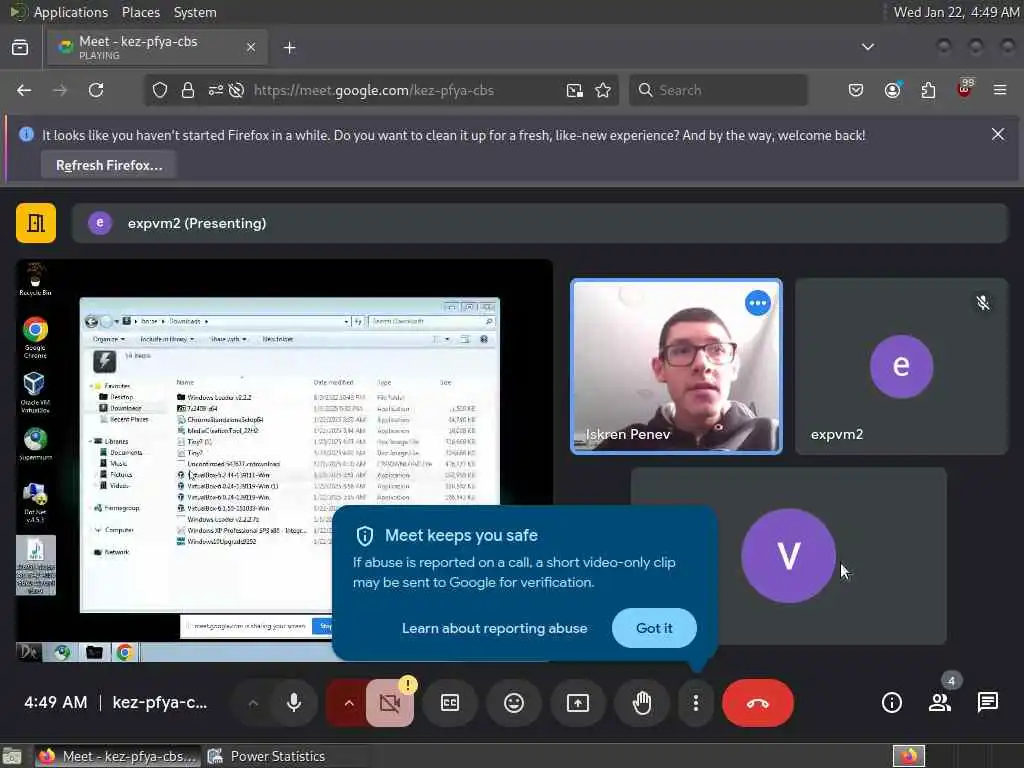This screenshot has width=1024, height=768.
Task: Open Firefox application hamburger menu
Action: (x=1000, y=90)
